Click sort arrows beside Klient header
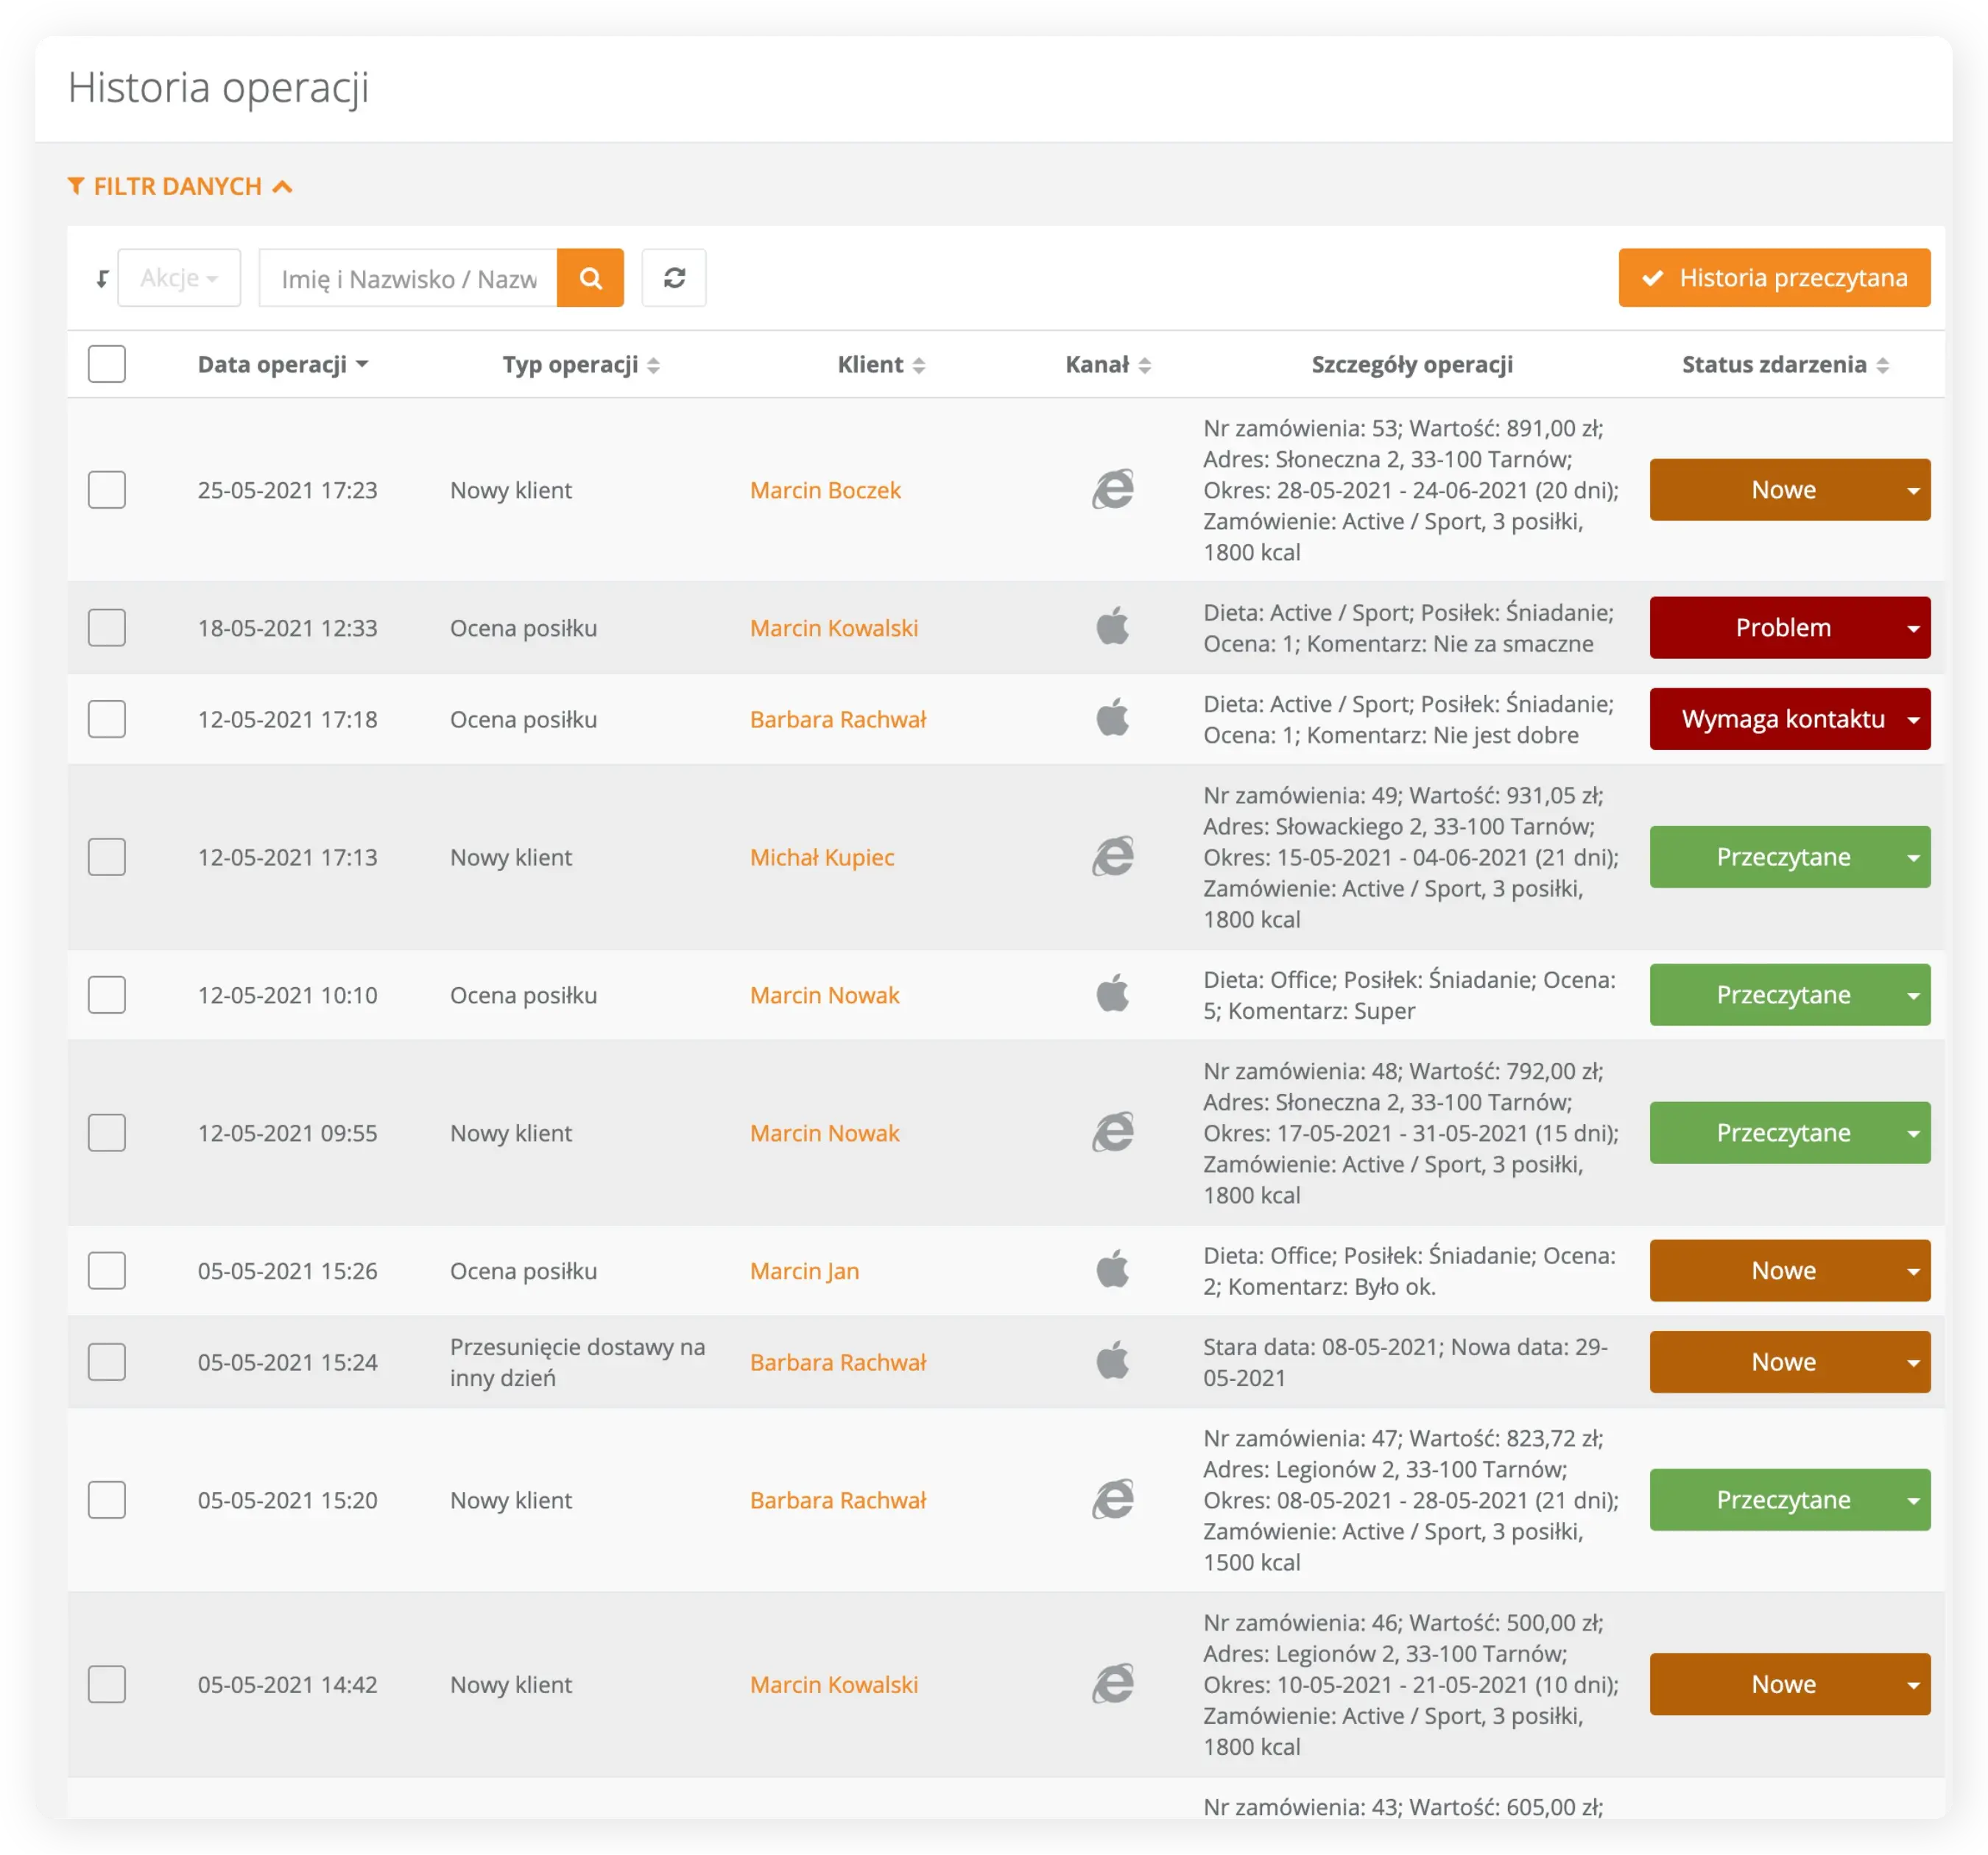 pyautogui.click(x=919, y=366)
